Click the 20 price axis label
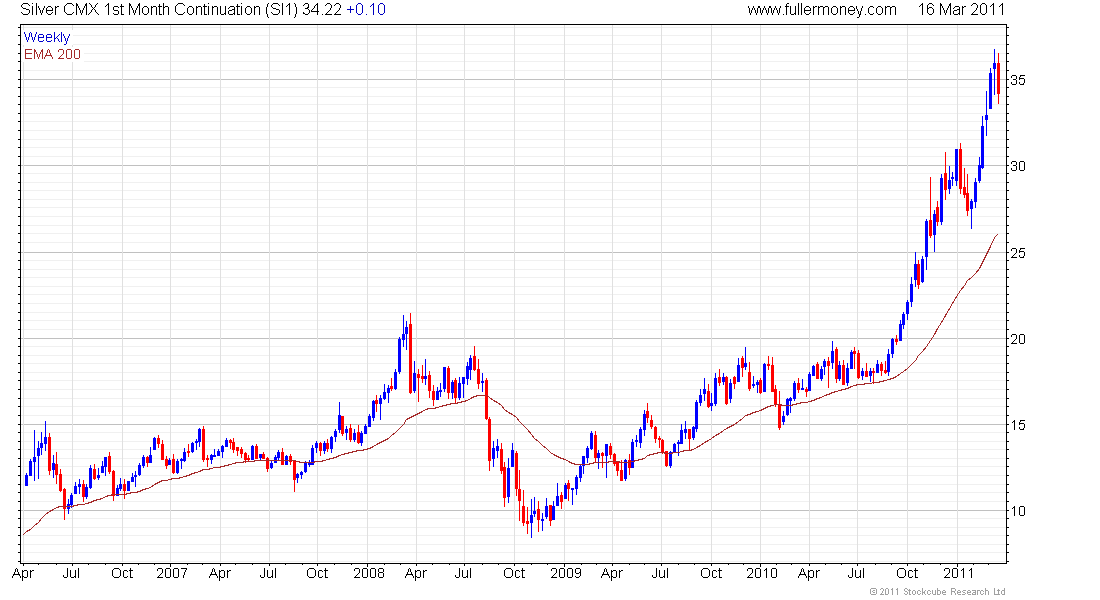Image resolution: width=1100 pixels, height=600 pixels. tap(1017, 339)
